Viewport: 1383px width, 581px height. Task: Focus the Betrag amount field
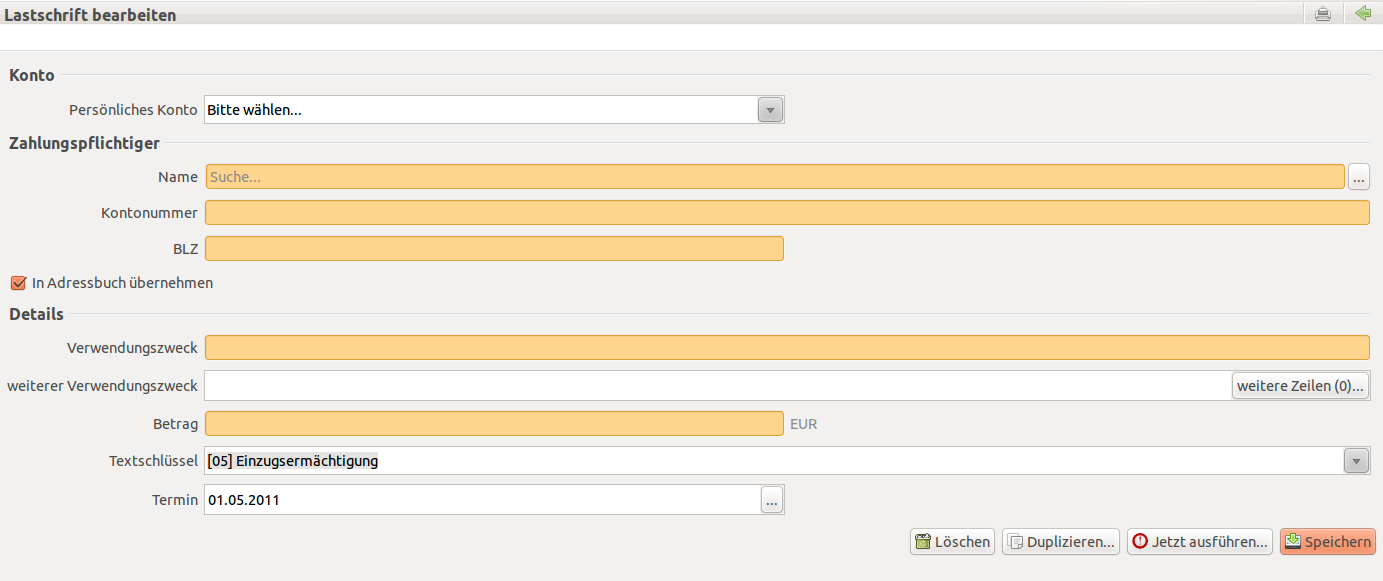click(x=494, y=423)
